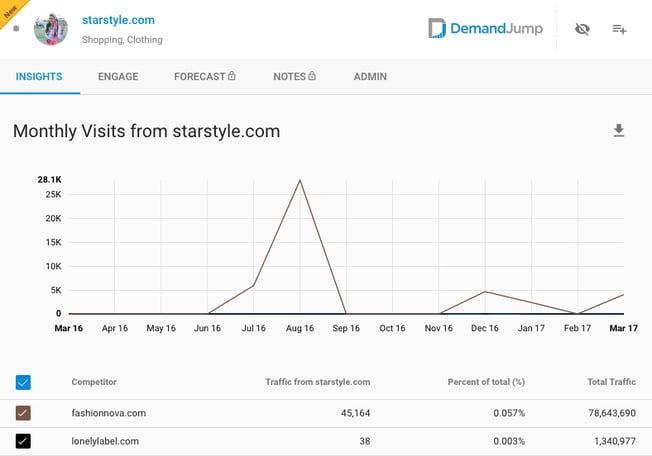Switch to the INSIGHTS tab
This screenshot has height=456, width=652.
39,76
